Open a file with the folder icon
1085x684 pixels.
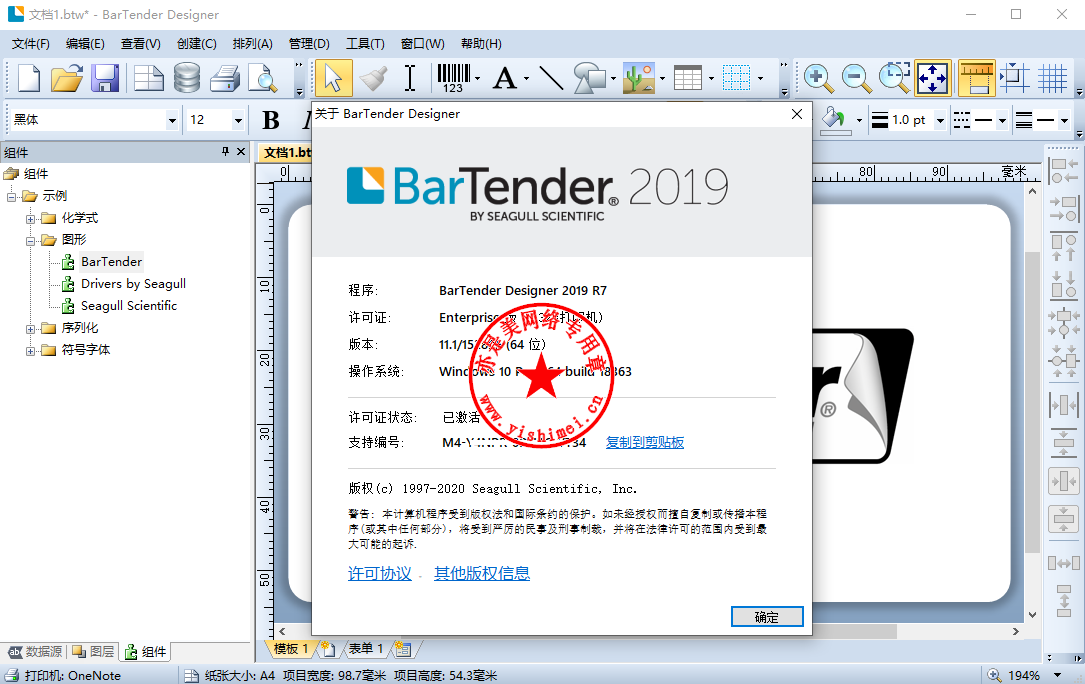click(x=66, y=78)
